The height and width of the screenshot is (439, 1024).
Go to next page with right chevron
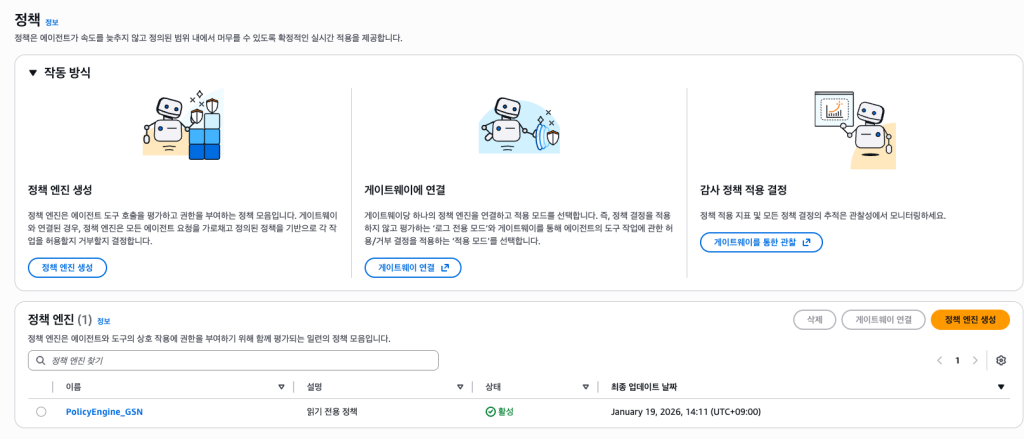tap(975, 360)
